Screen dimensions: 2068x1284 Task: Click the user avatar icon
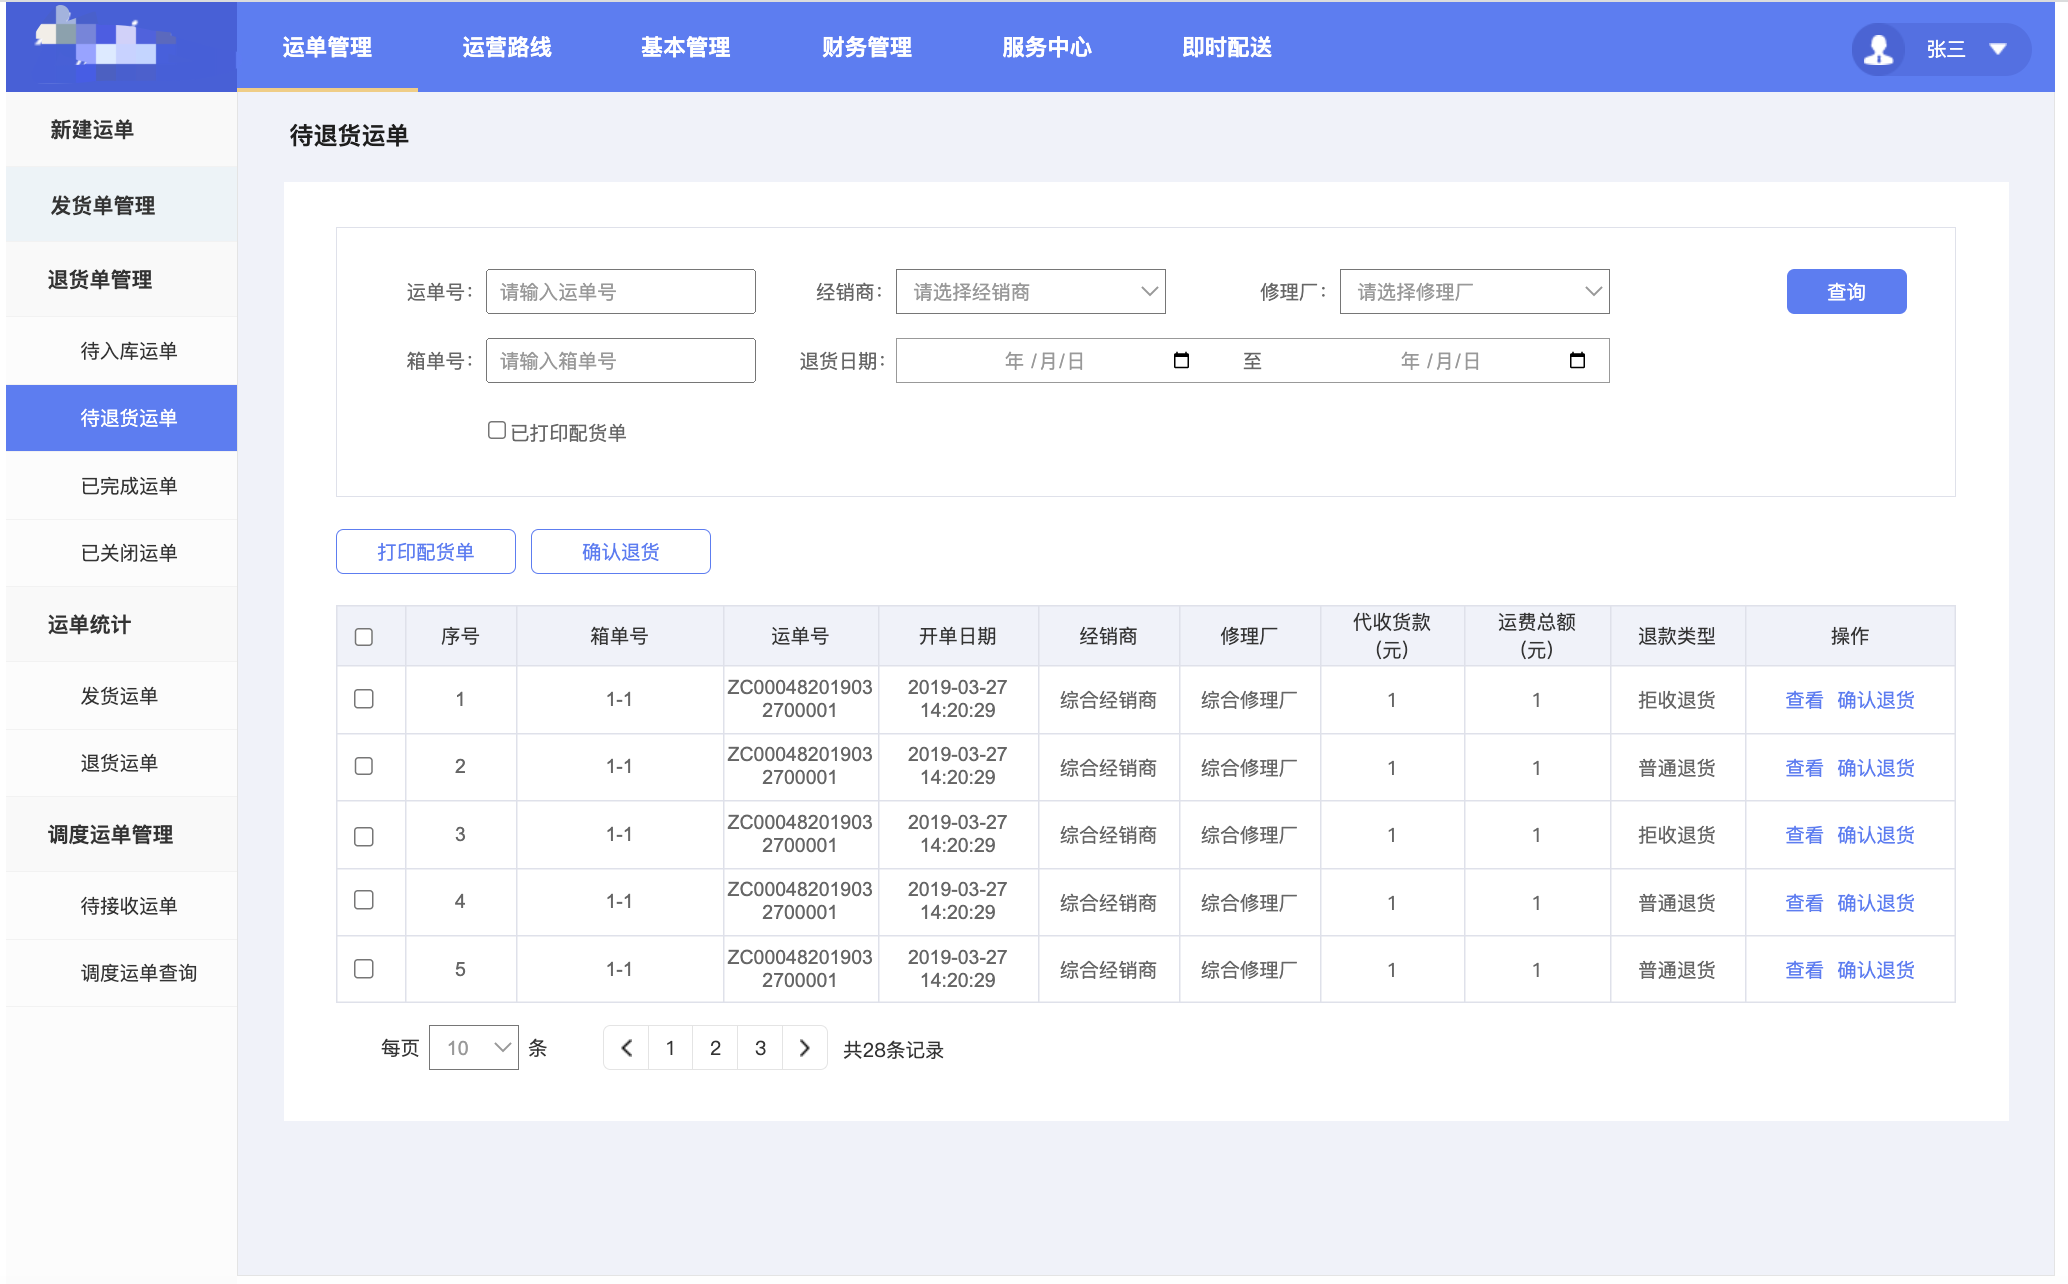(x=1879, y=49)
